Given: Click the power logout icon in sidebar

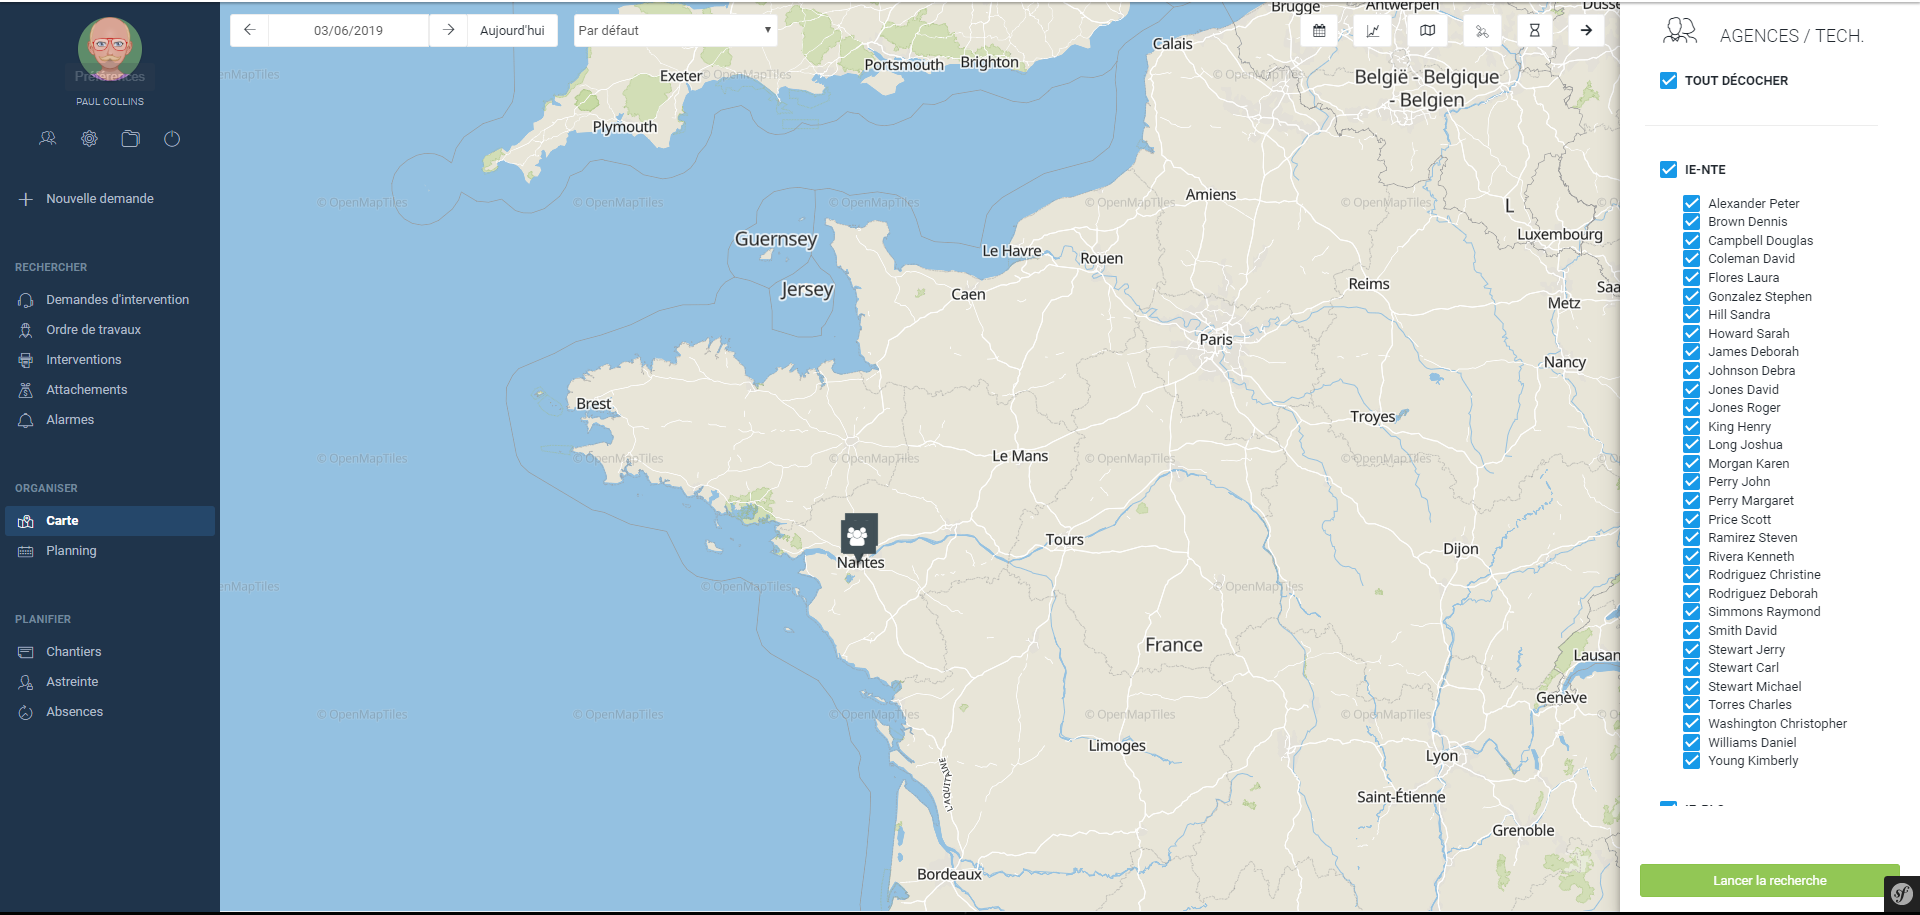Looking at the screenshot, I should click(172, 139).
